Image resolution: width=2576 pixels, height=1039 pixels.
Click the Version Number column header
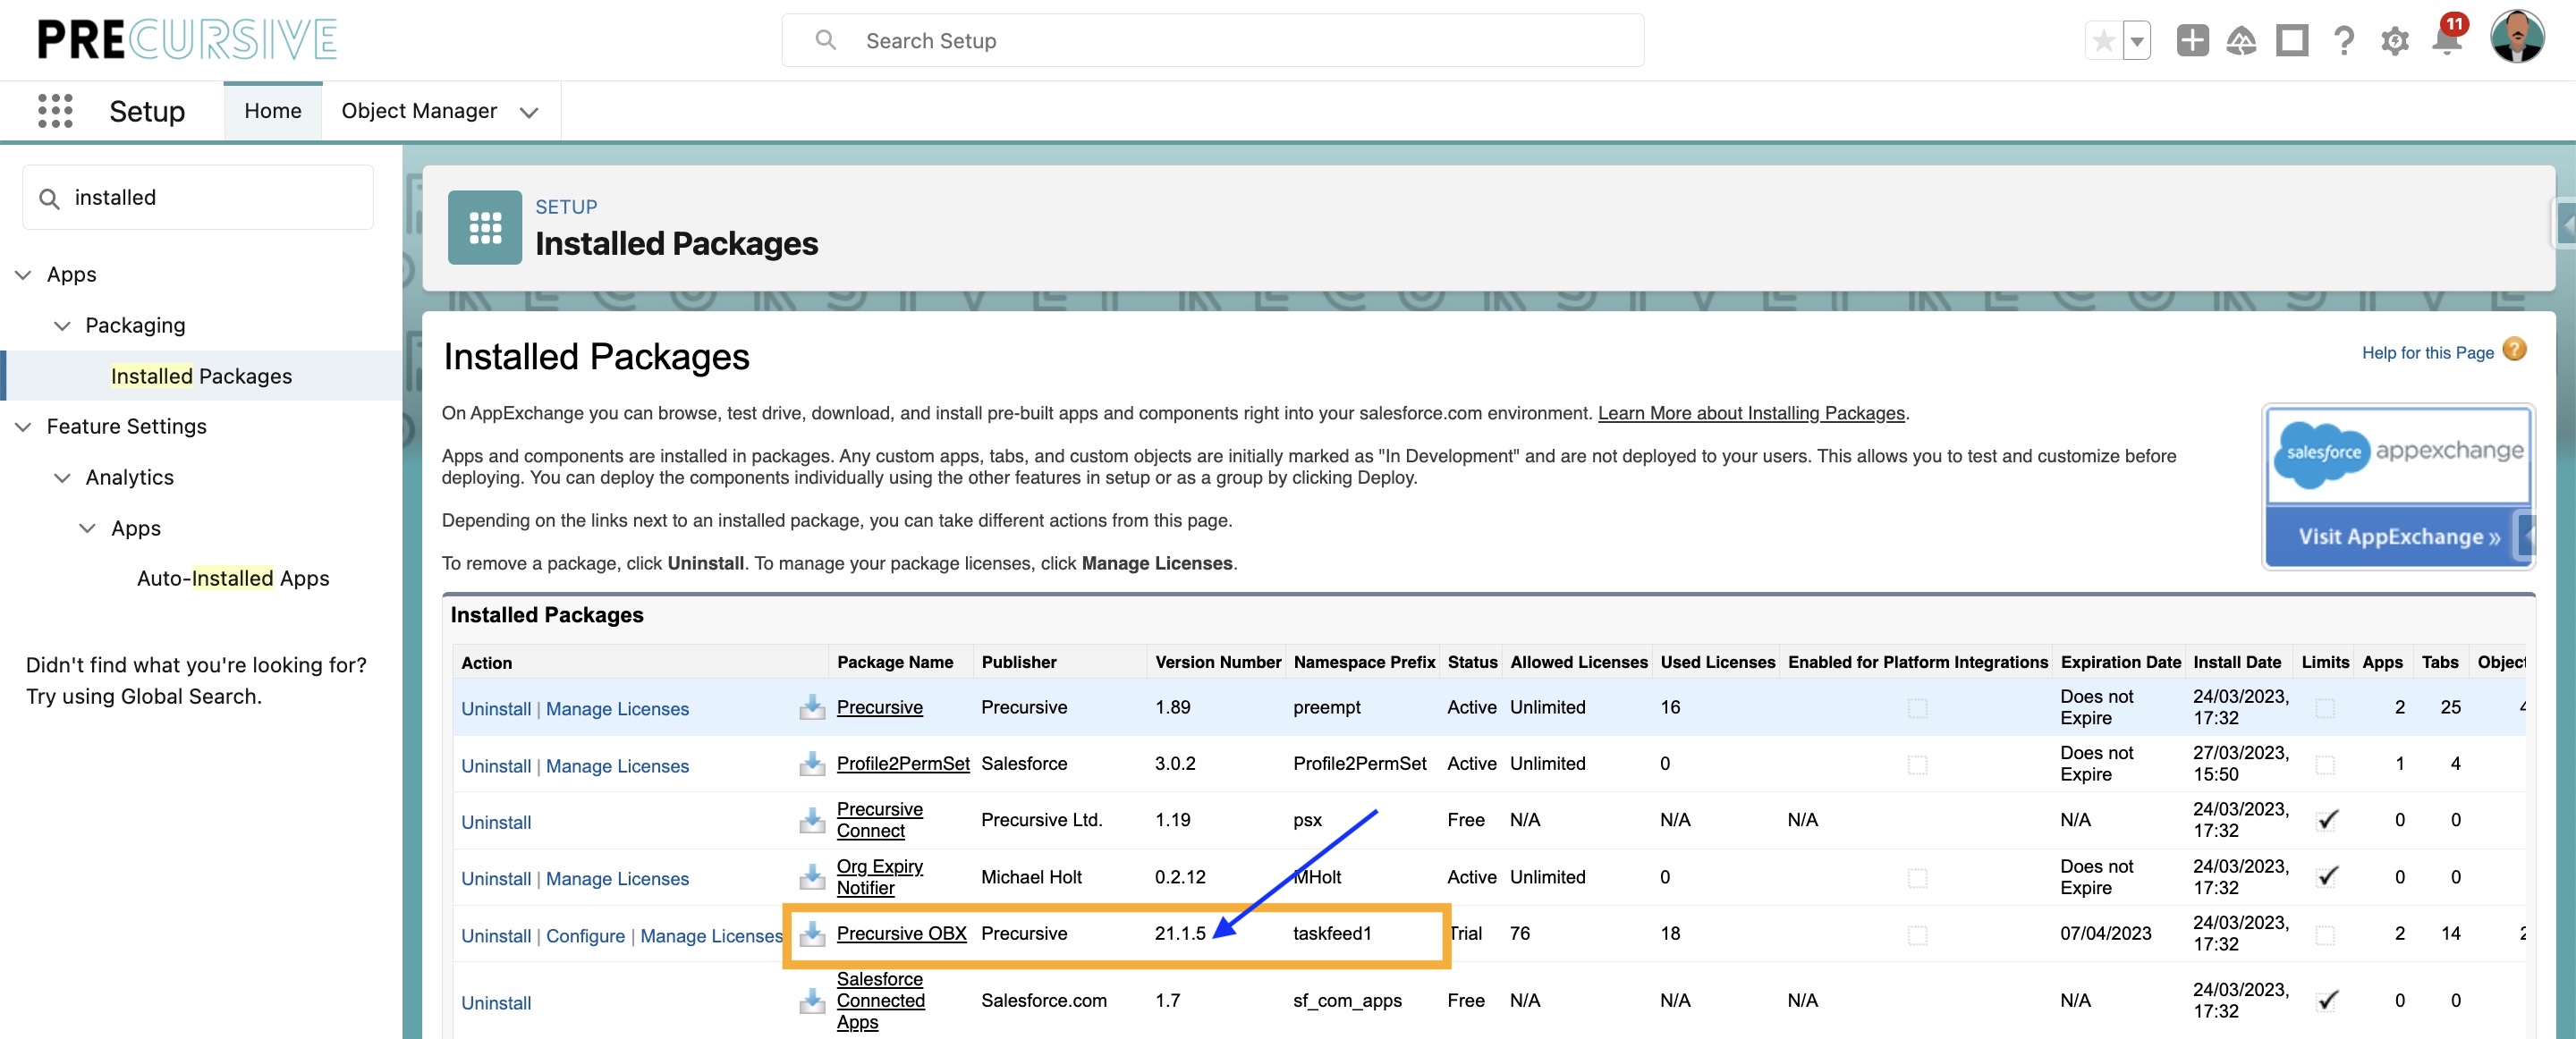(1218, 662)
